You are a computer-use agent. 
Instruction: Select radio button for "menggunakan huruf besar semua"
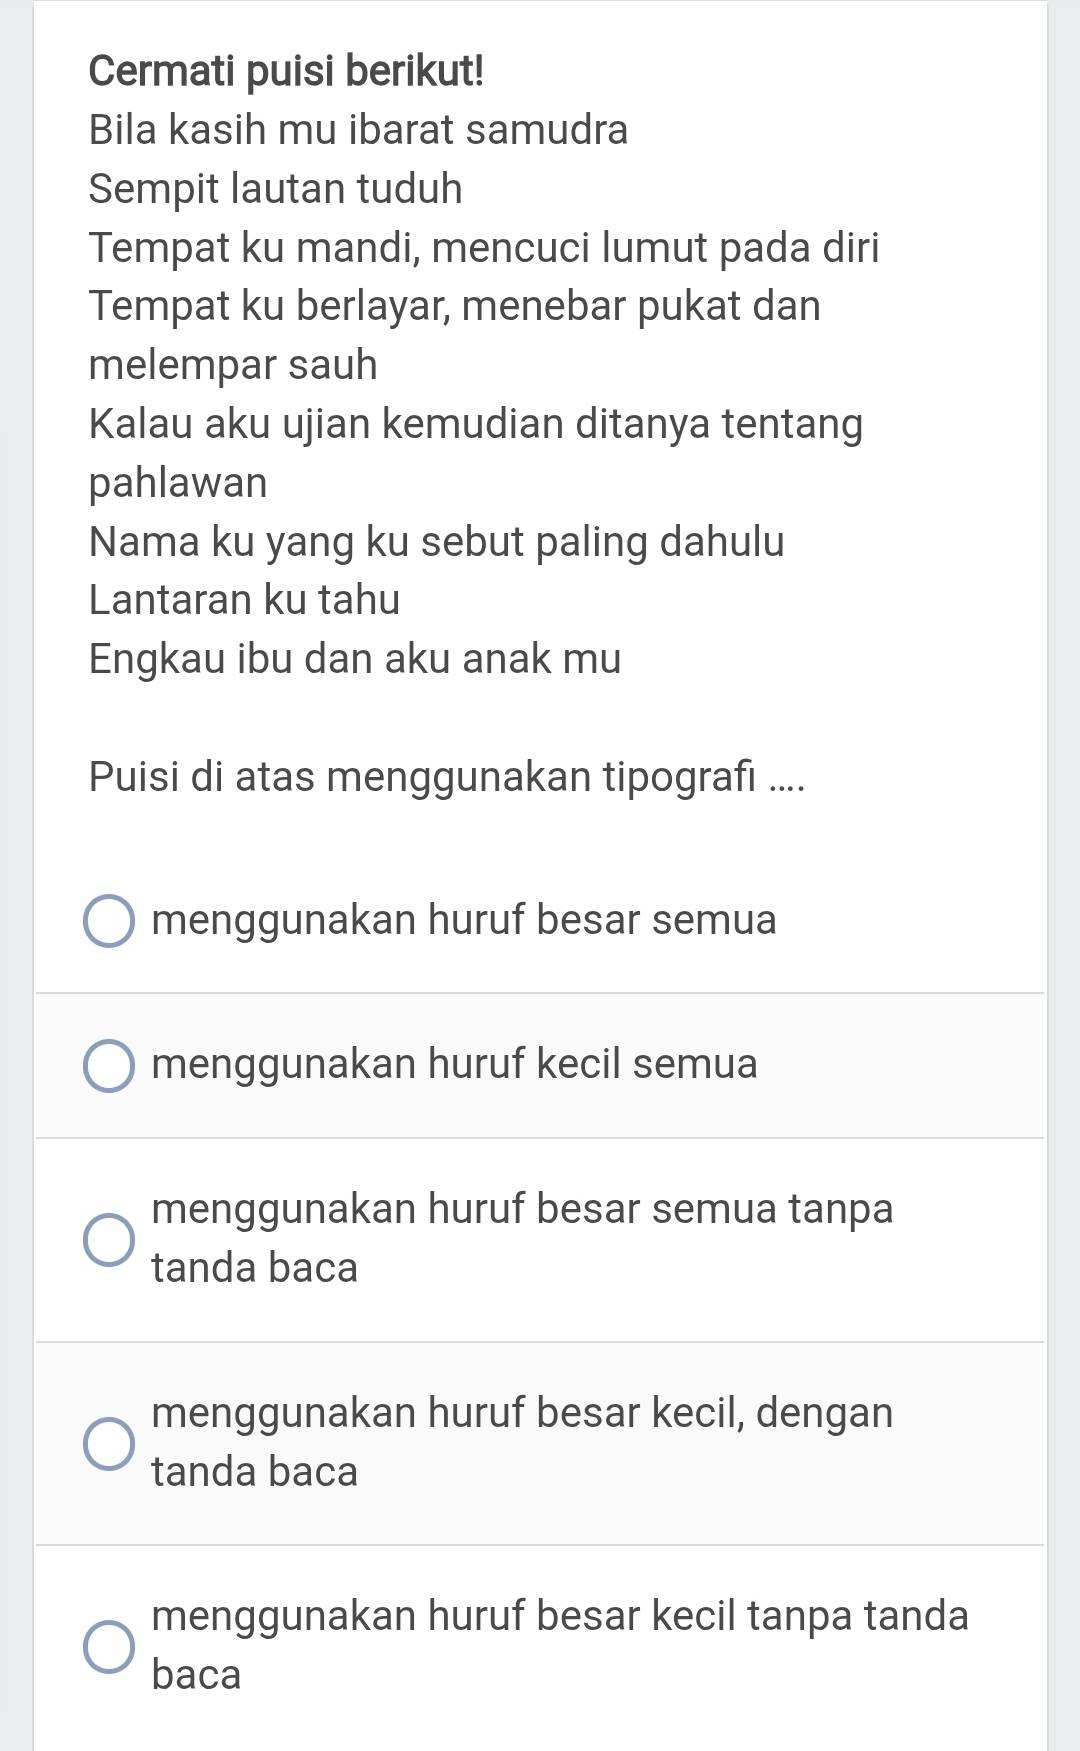(x=108, y=921)
